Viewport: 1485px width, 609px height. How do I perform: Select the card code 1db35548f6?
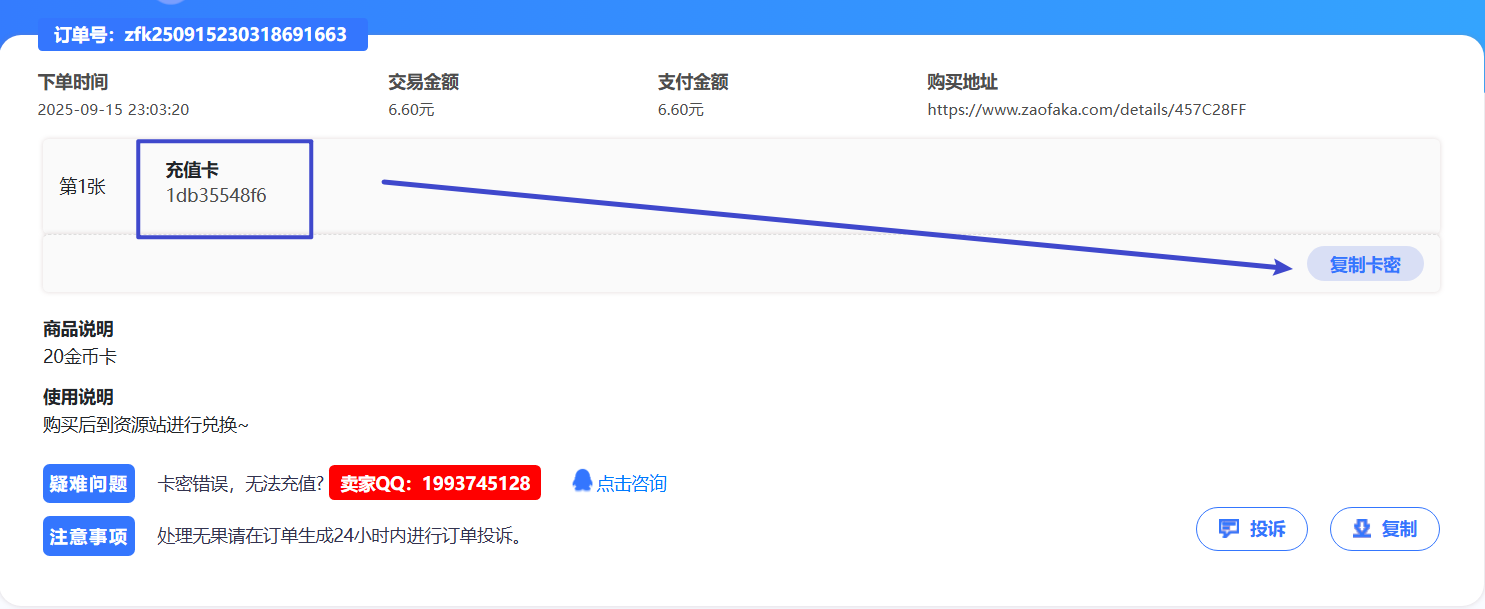pos(216,196)
